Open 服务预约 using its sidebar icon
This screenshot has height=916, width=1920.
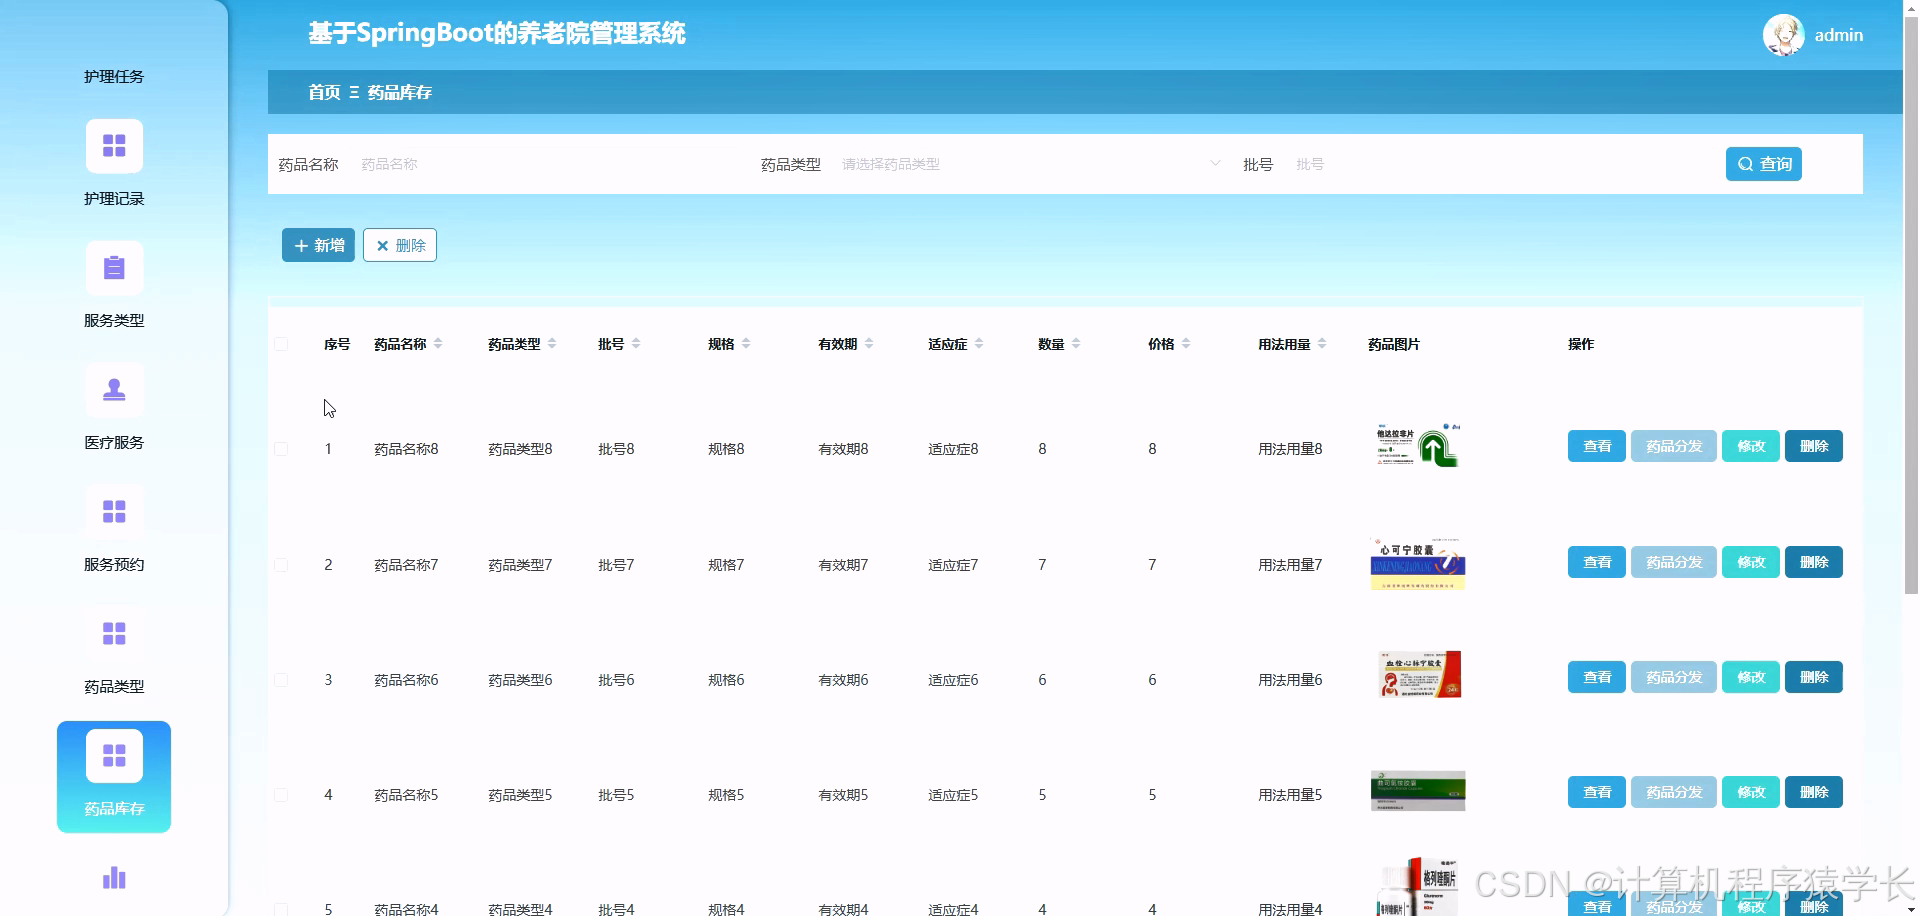[x=114, y=511]
